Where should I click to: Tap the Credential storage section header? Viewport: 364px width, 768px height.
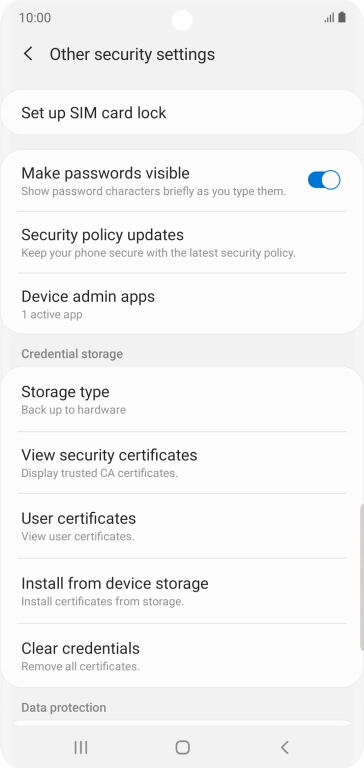72,354
